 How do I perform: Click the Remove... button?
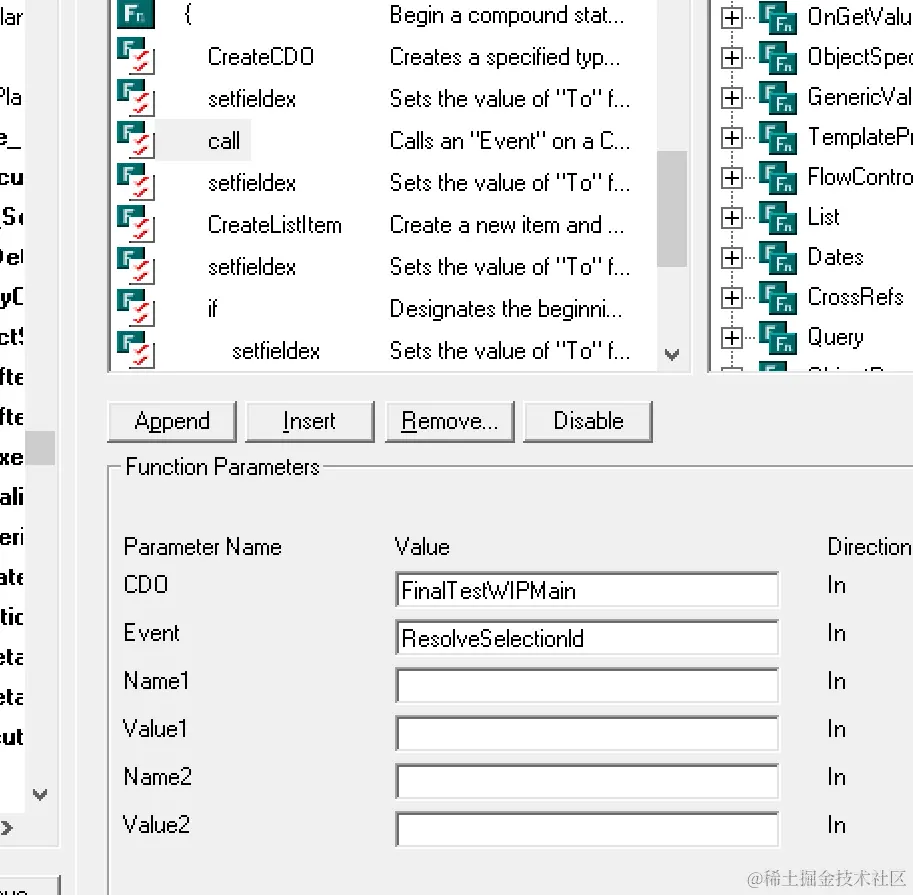tap(450, 421)
